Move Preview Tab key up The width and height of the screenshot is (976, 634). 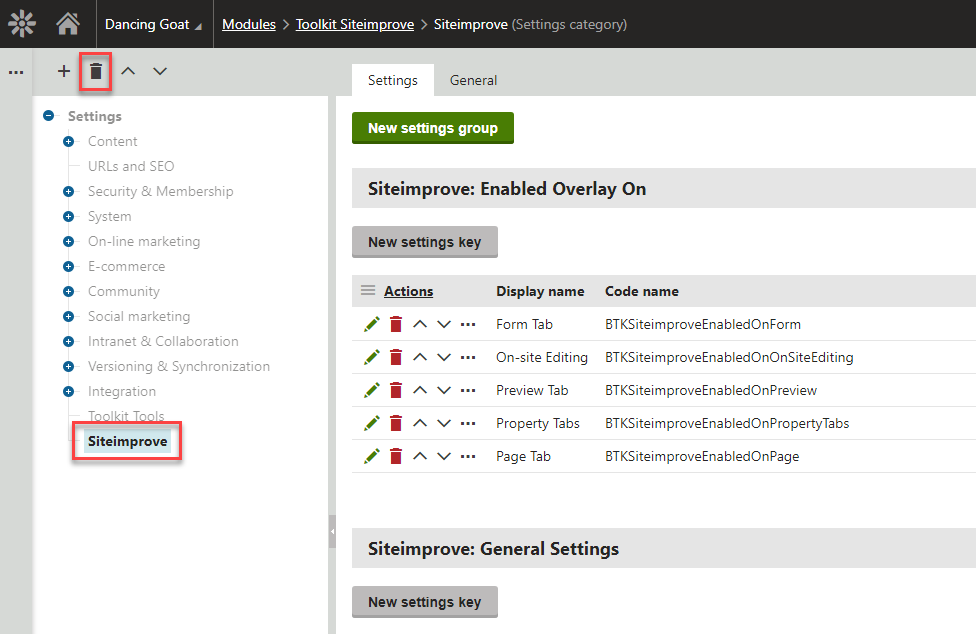pyautogui.click(x=420, y=390)
